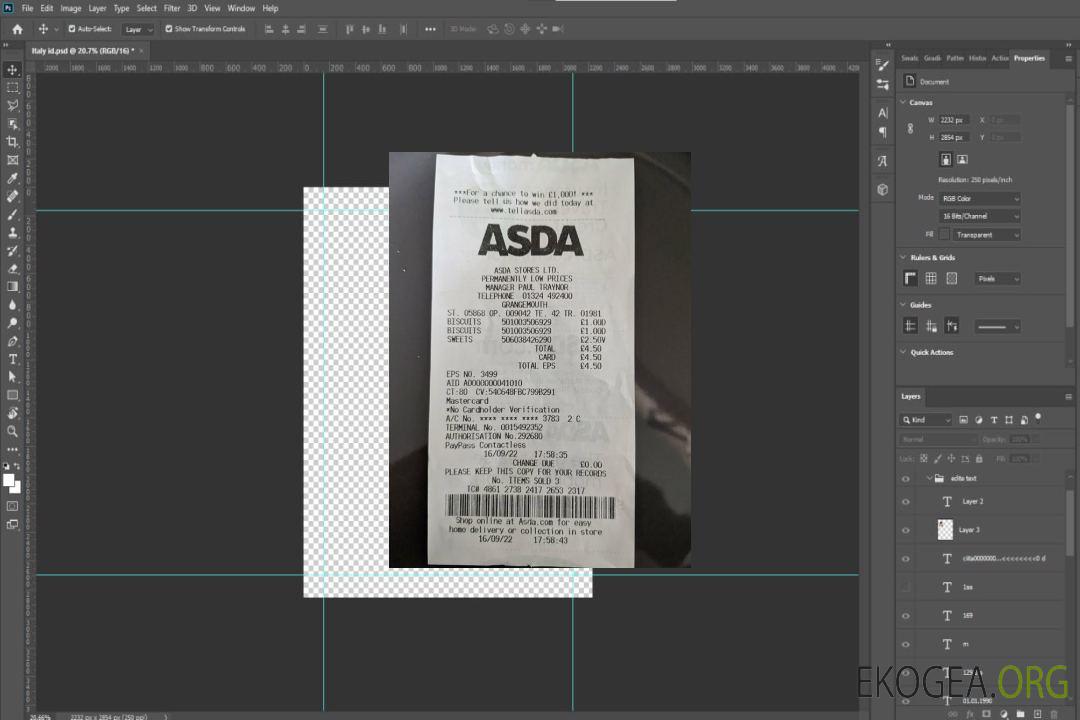The image size is (1080, 720).
Task: Collapse the Quick Actions section
Action: tap(903, 352)
